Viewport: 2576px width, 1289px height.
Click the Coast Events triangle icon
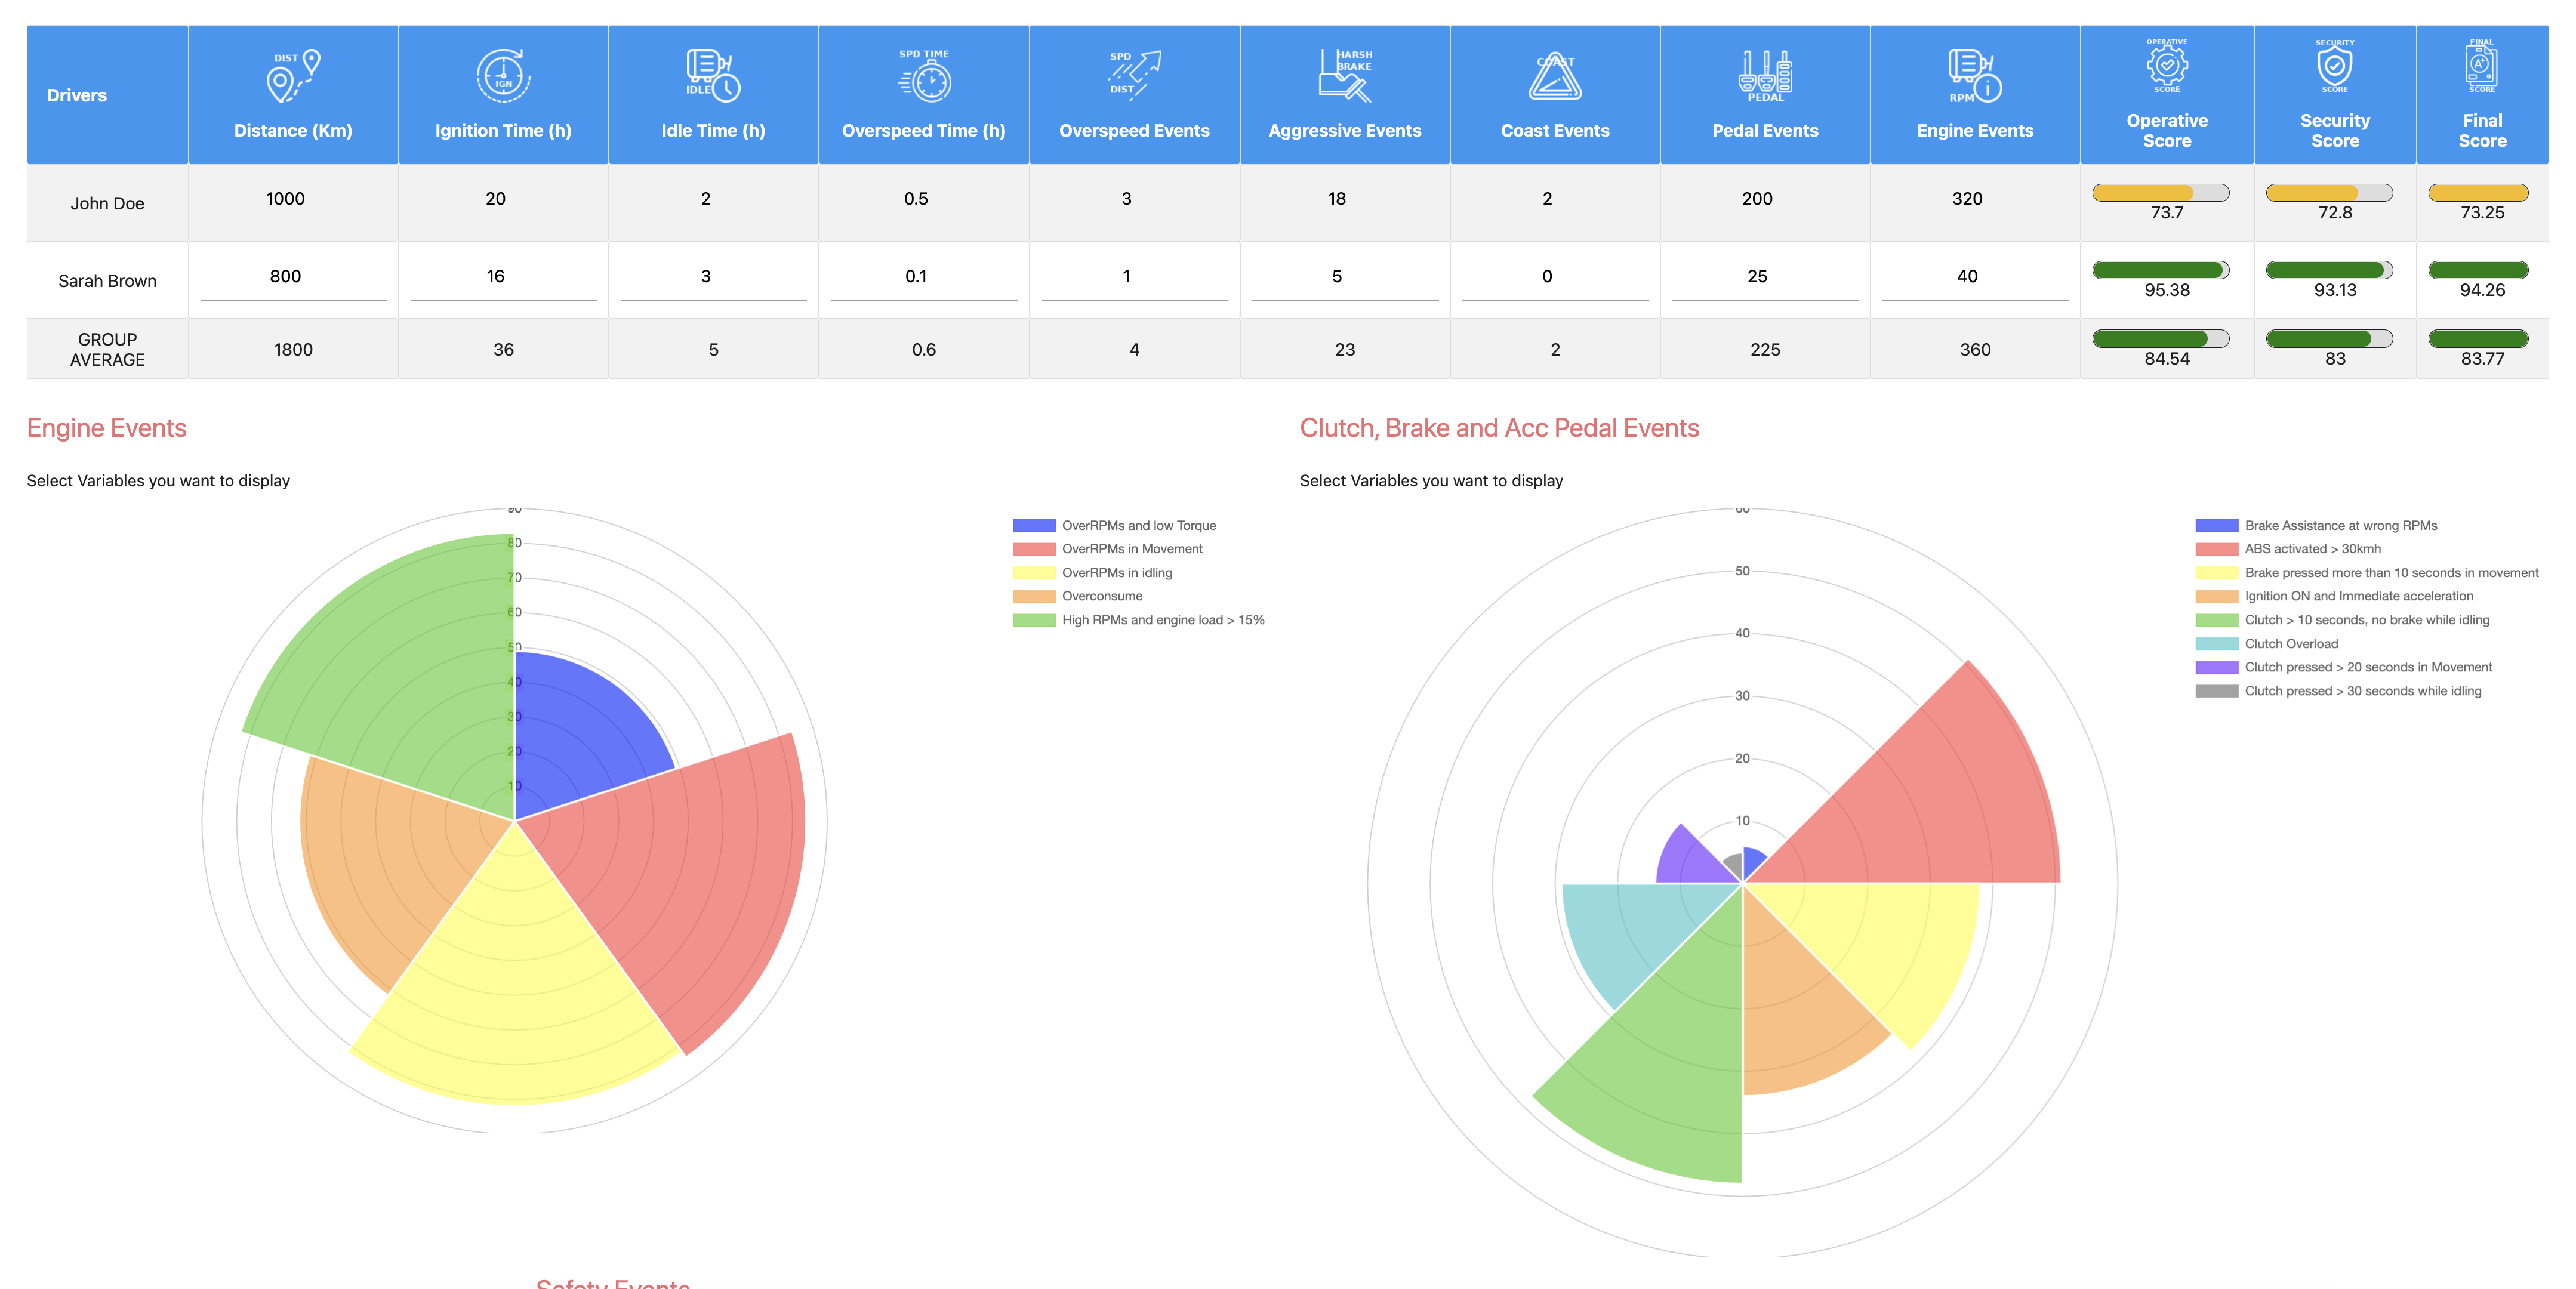click(x=1555, y=76)
